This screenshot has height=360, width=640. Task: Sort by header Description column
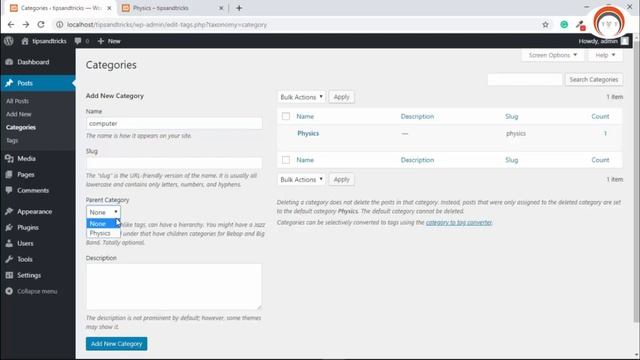coord(417,116)
